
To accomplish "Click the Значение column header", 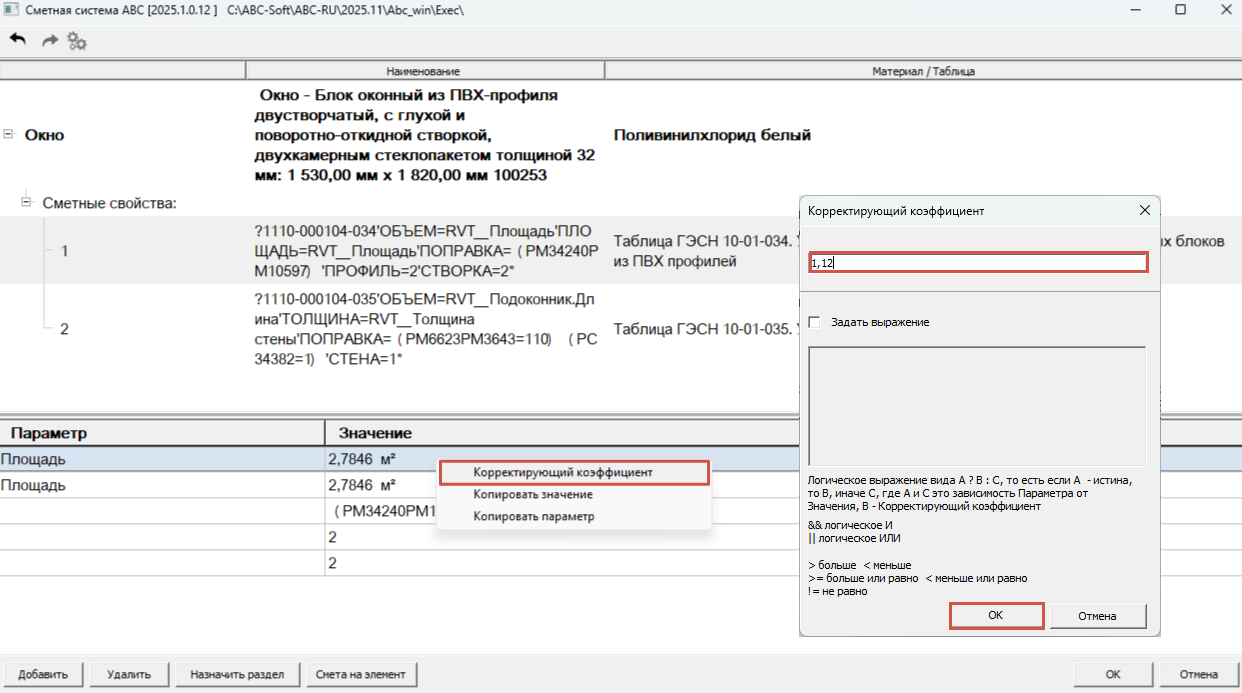I will 783,433.
